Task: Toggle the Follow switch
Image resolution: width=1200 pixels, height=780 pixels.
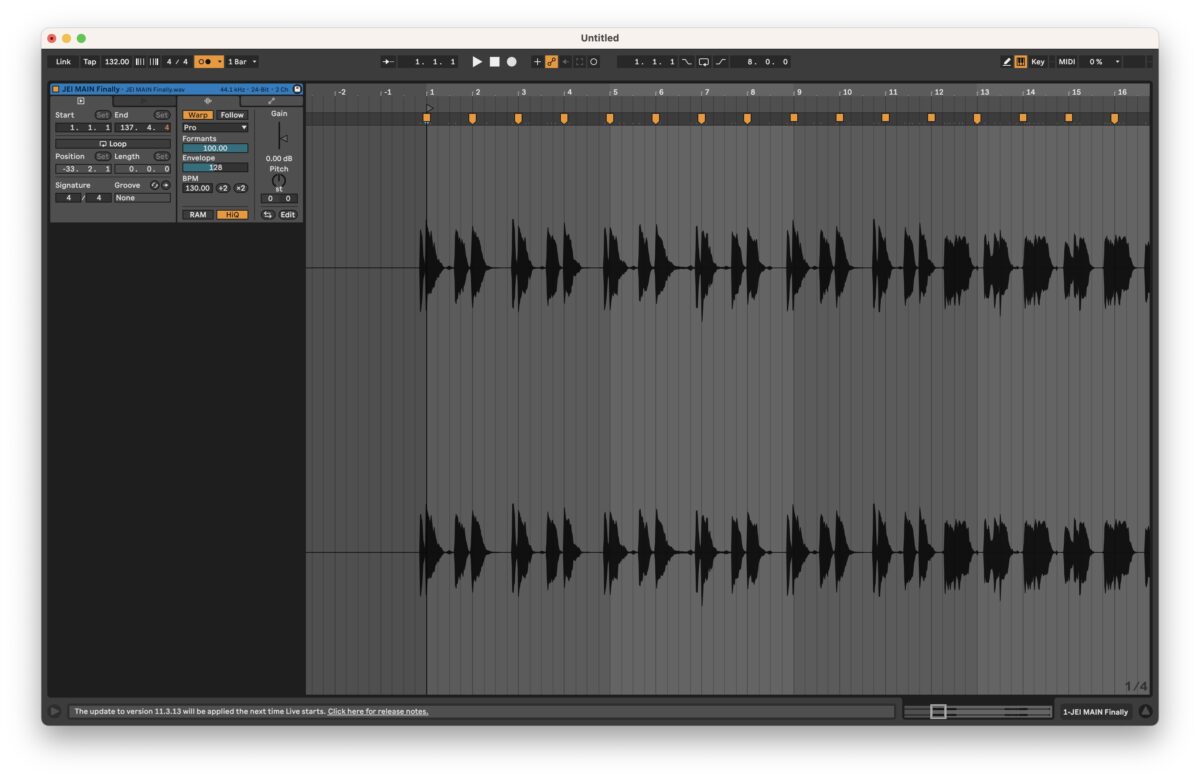Action: (x=232, y=115)
